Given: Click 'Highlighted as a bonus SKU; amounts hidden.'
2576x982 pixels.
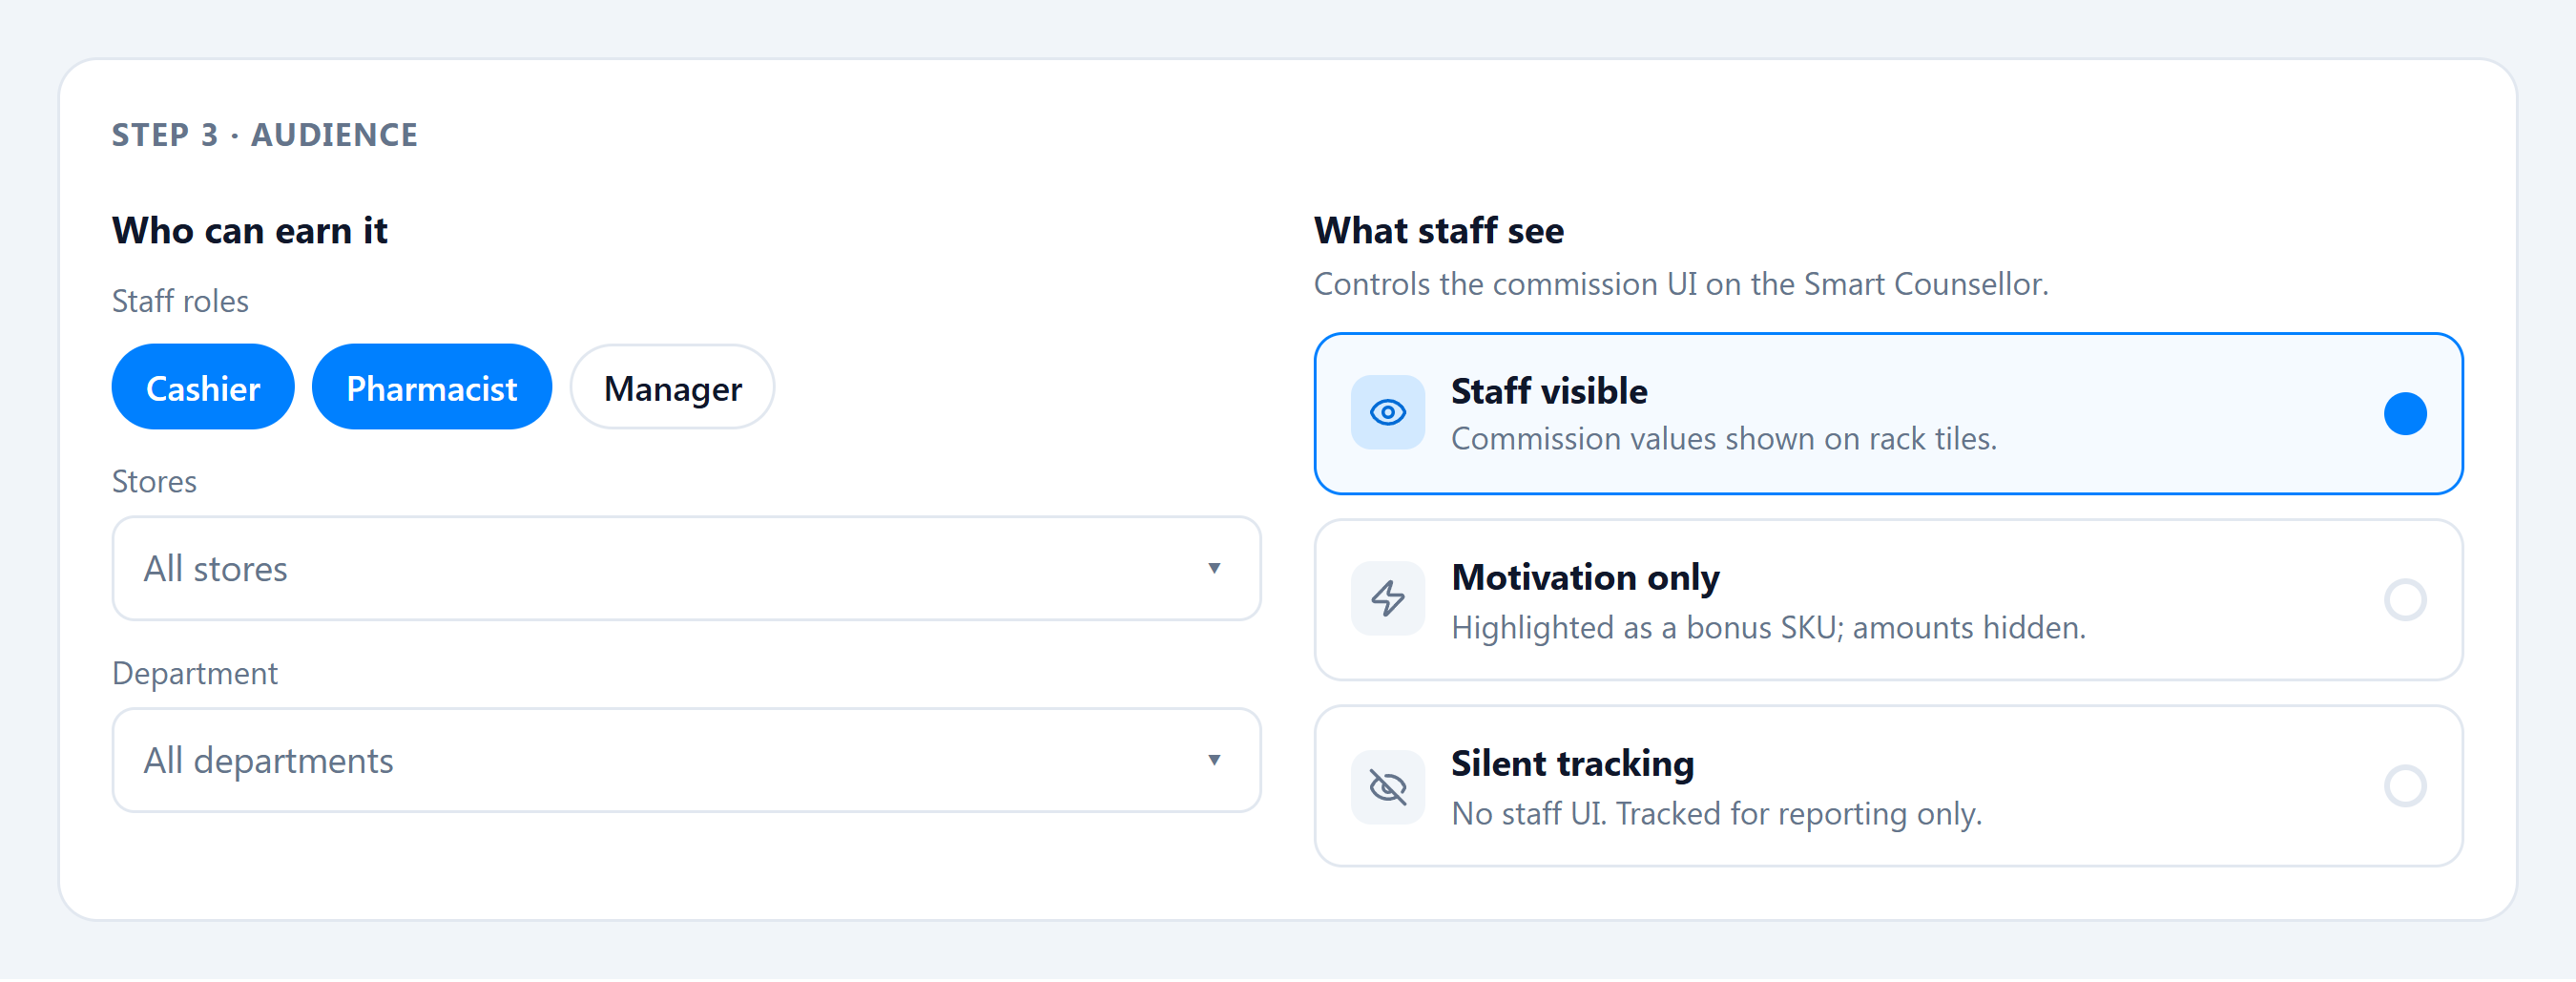Looking at the screenshot, I should point(1768,627).
